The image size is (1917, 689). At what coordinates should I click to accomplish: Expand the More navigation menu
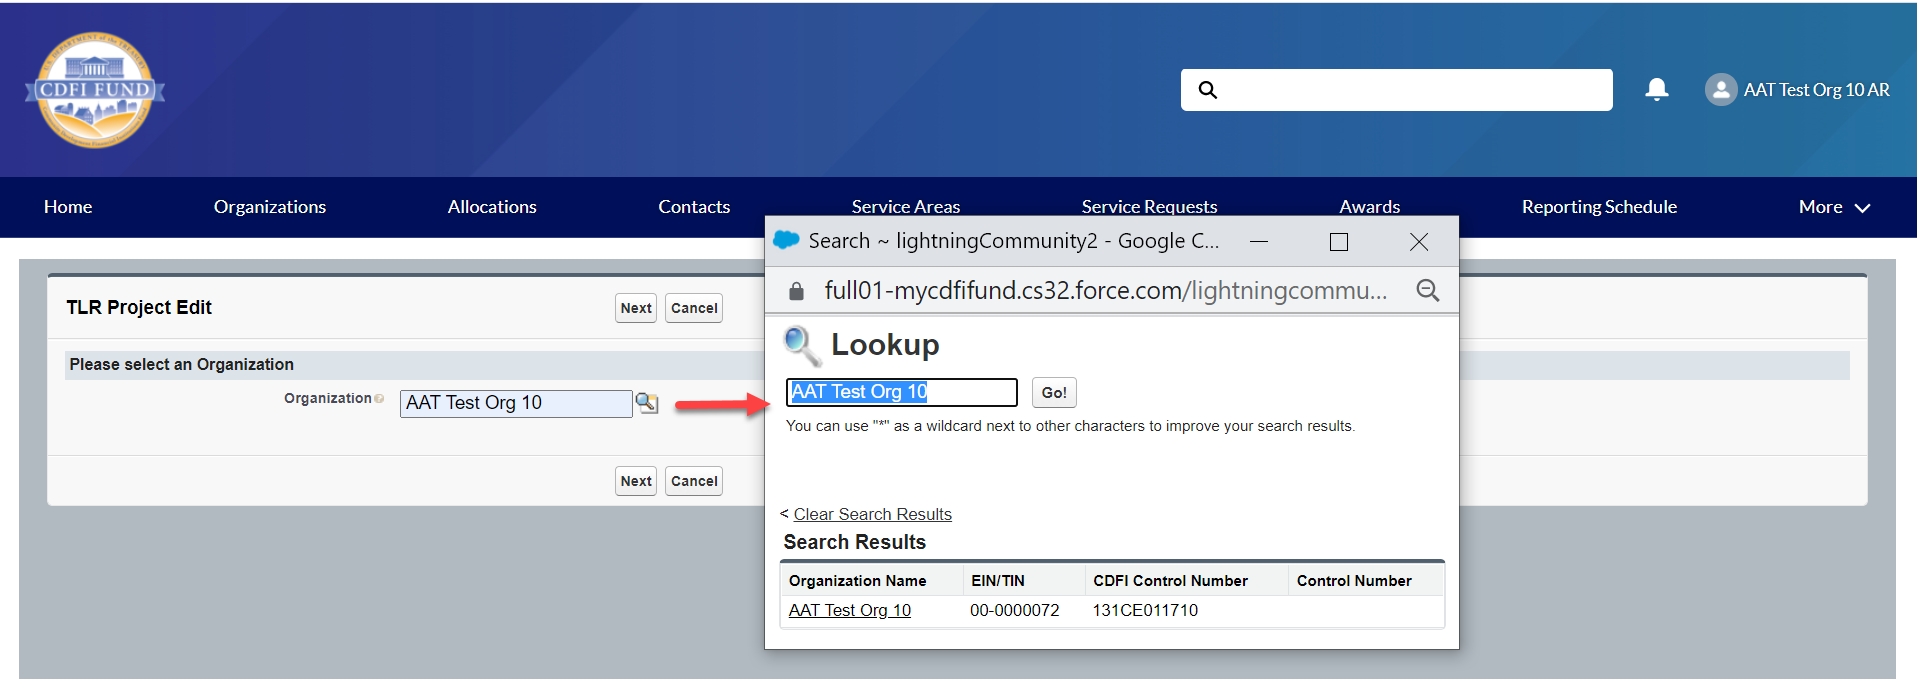tap(1834, 207)
